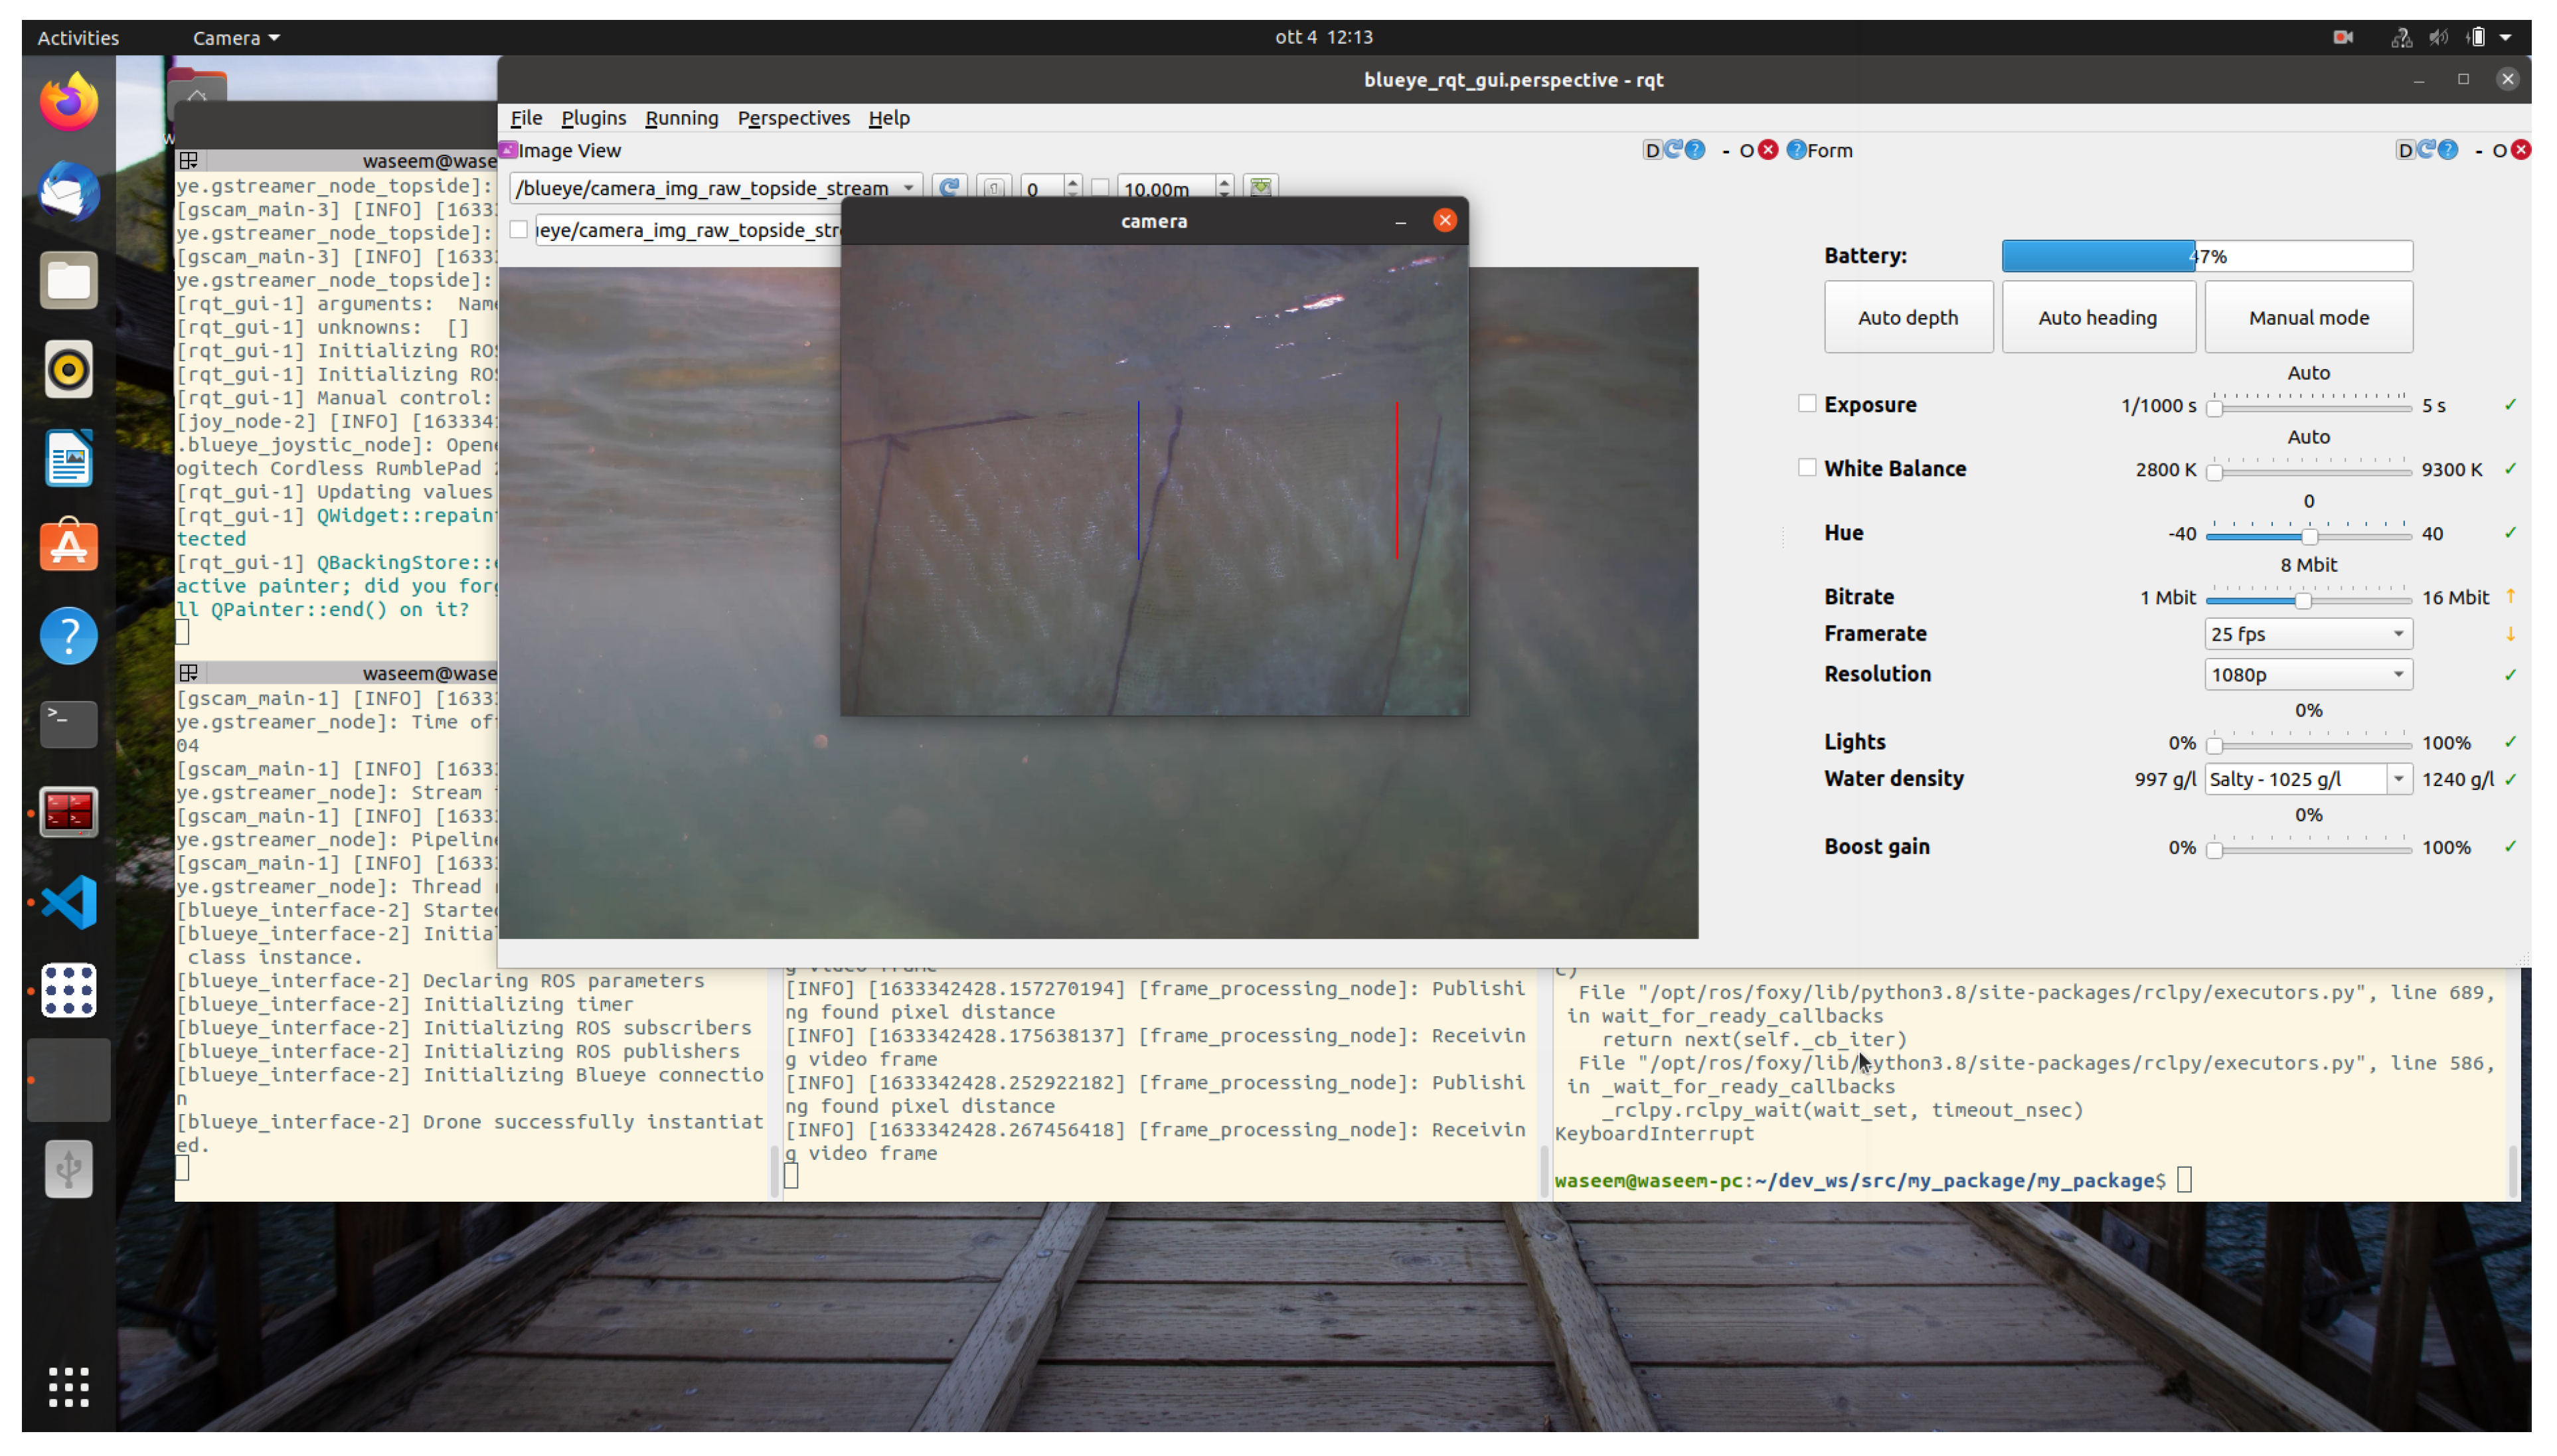This screenshot has height=1456, width=2557.
Task: Open the Show Applications grid
Action: tap(68, 1386)
